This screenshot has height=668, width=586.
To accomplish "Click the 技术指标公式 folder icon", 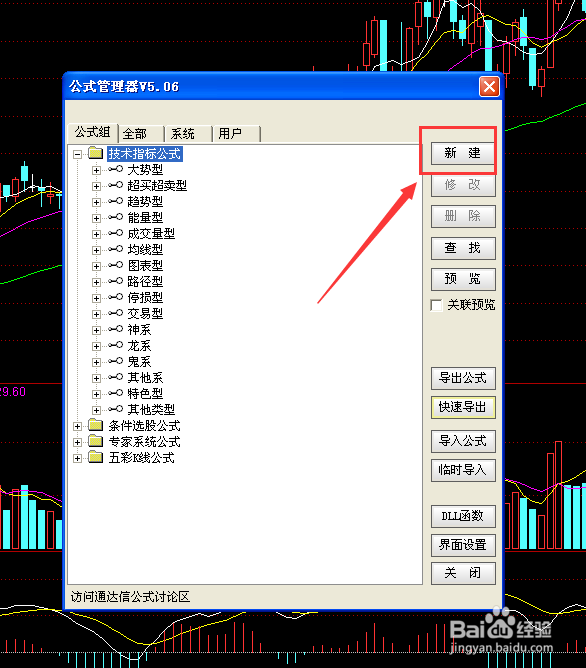I will click(96, 153).
